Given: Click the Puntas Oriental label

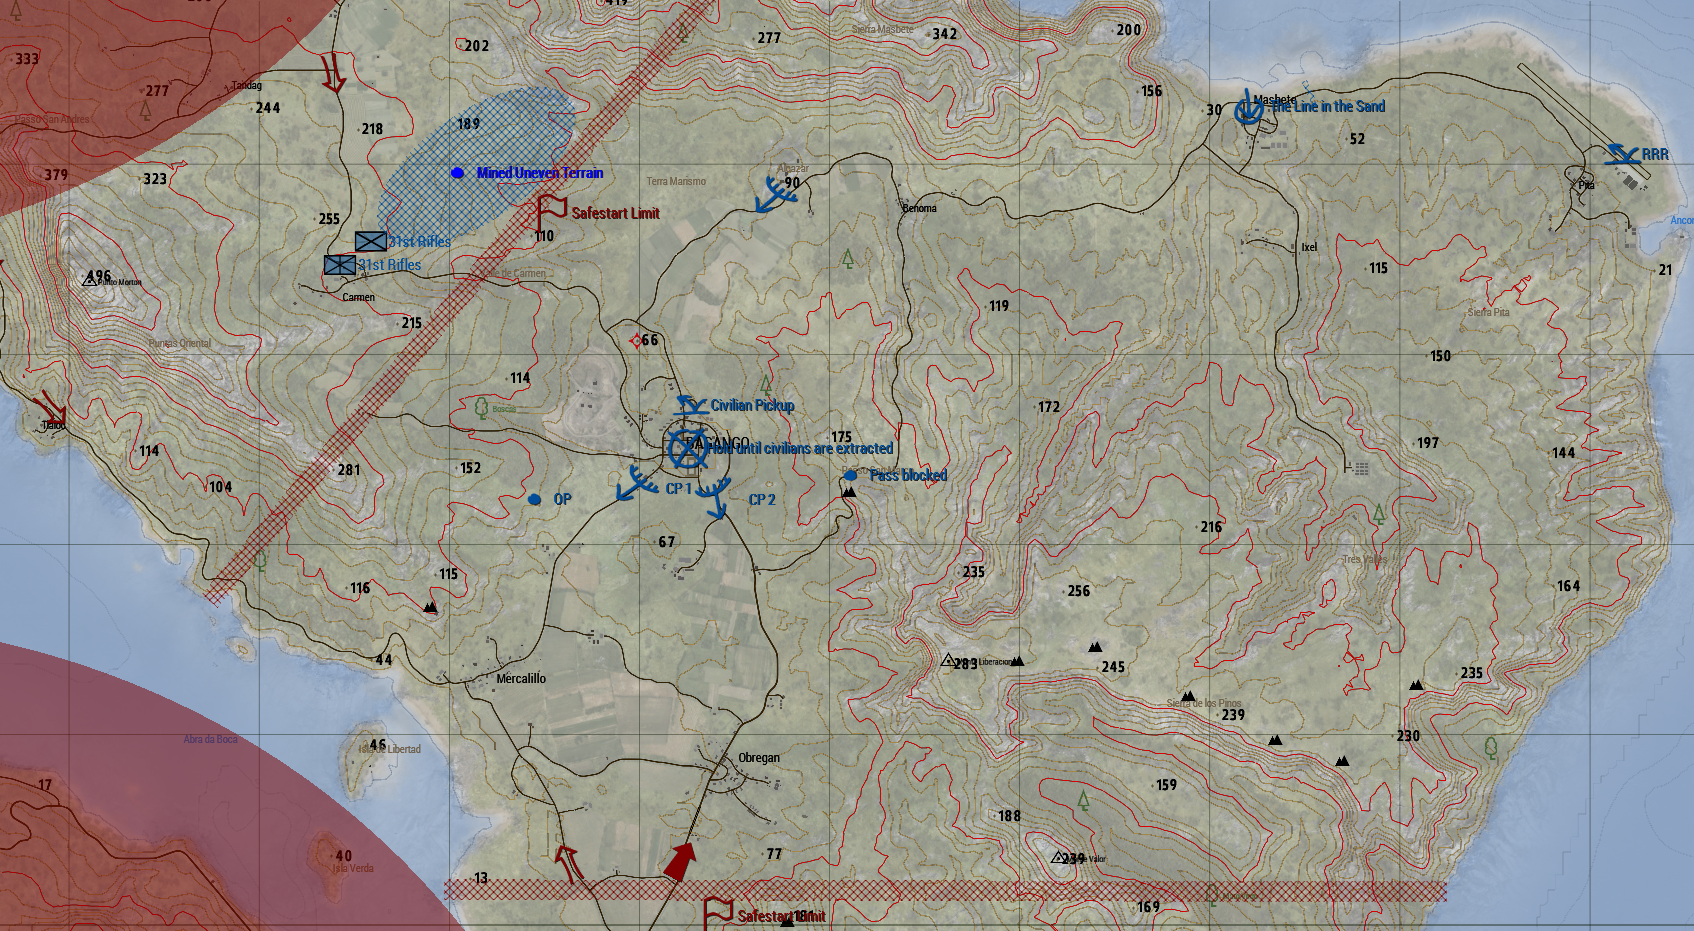Looking at the screenshot, I should coord(180,343).
